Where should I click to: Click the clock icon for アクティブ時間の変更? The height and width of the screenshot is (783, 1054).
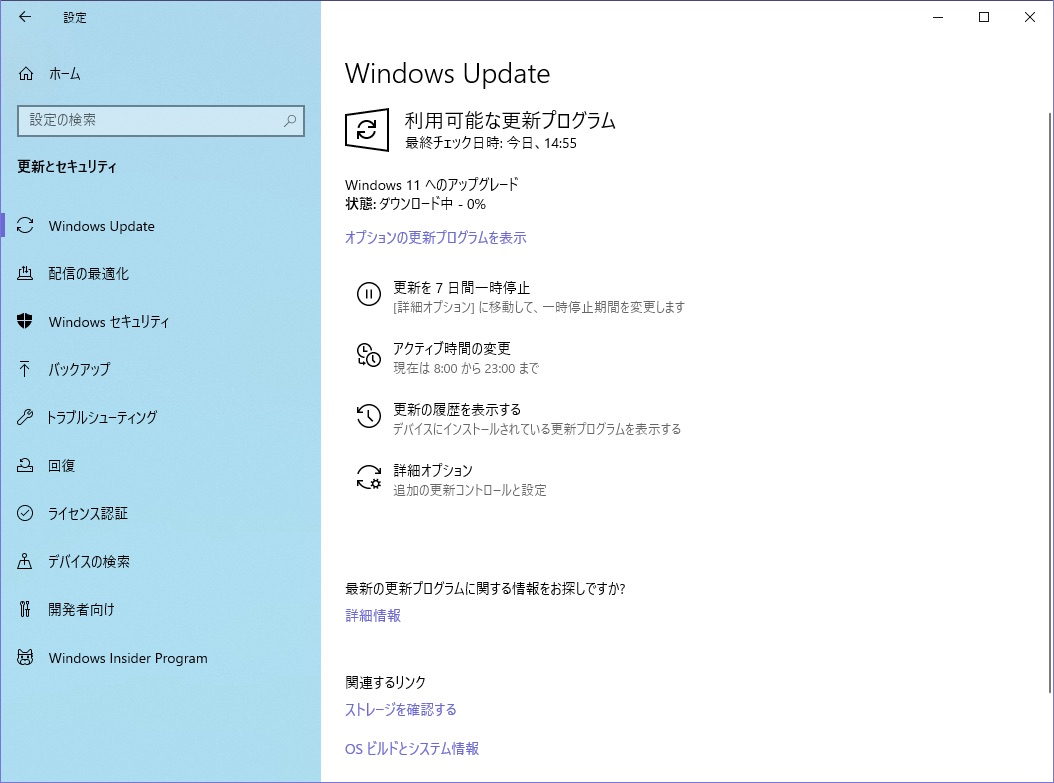click(x=368, y=355)
